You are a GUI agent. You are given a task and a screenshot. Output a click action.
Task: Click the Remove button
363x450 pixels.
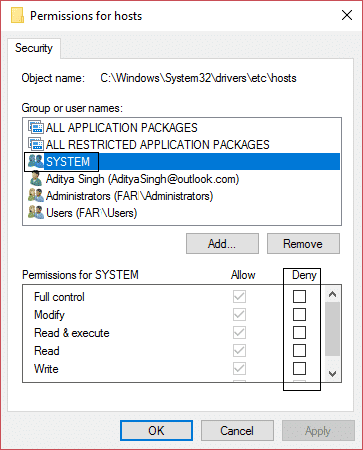point(303,244)
